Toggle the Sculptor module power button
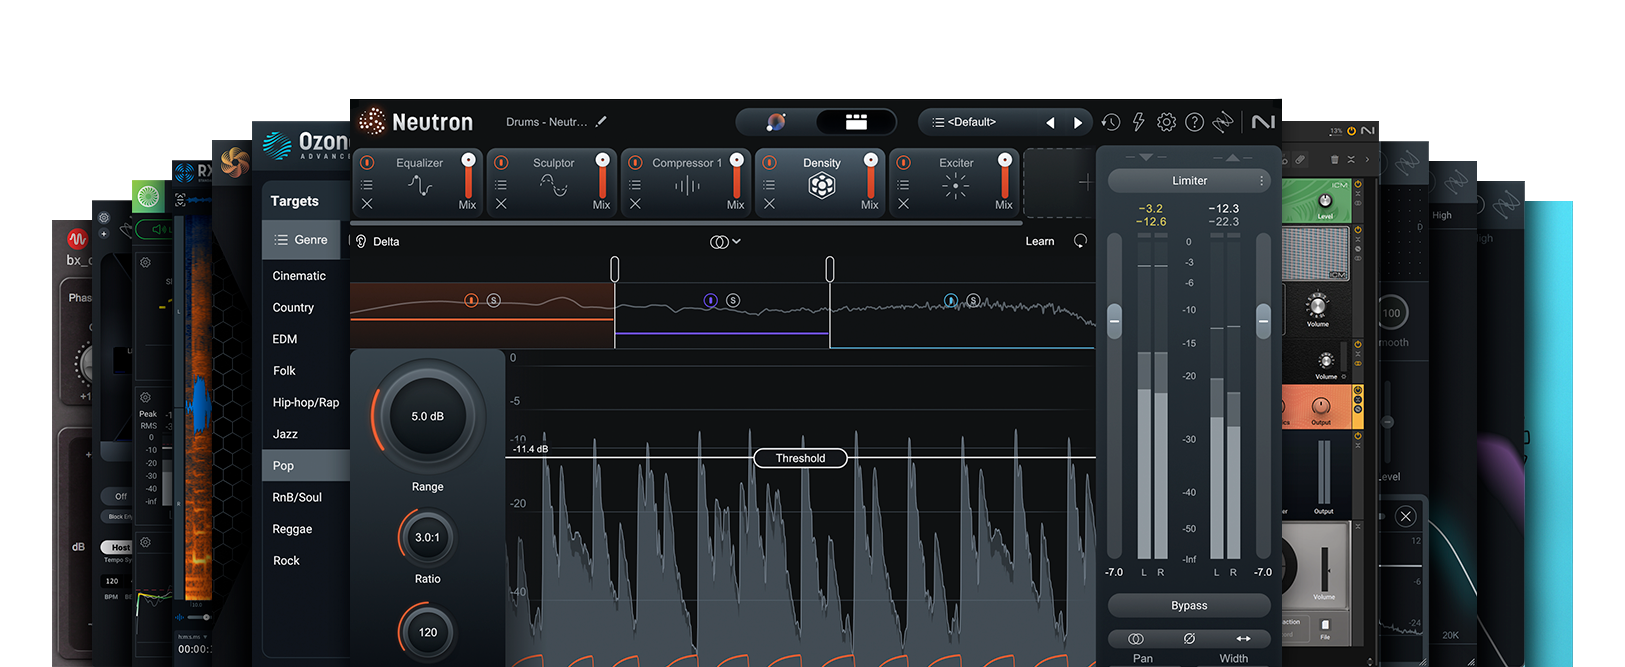Screen dimensions: 1625x667 coord(501,162)
